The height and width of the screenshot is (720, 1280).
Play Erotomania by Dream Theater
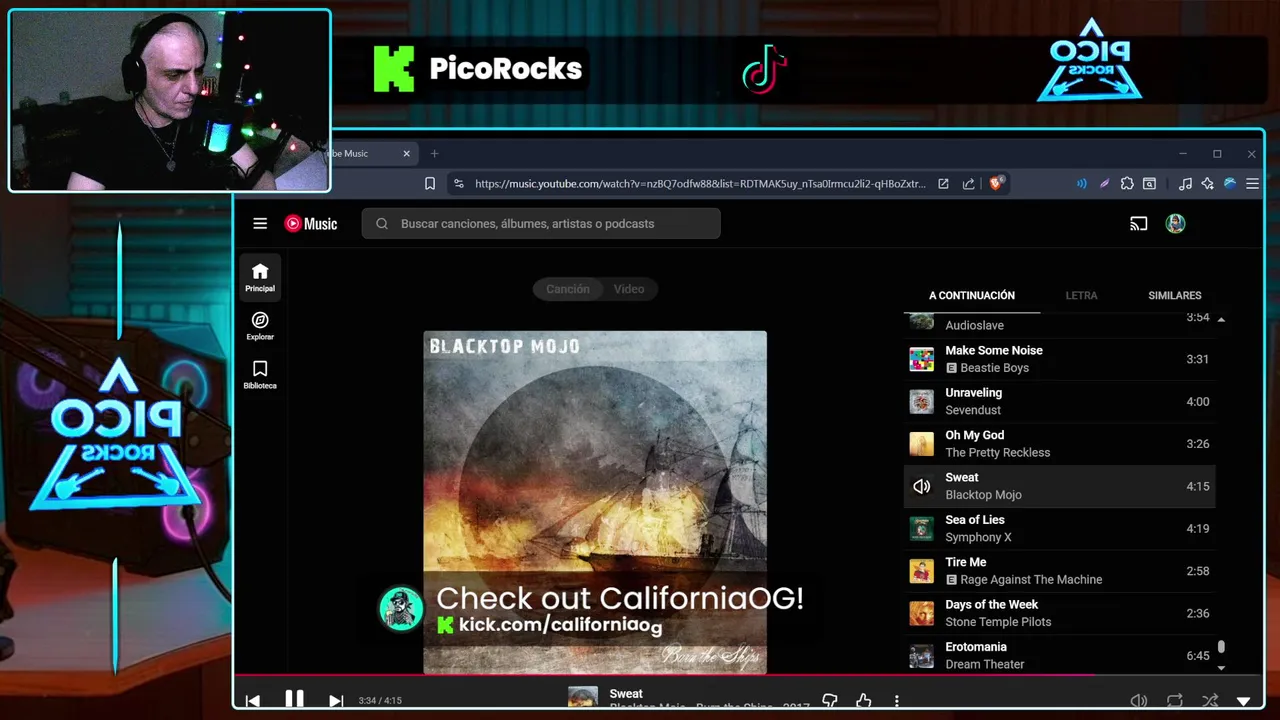[x=1060, y=655]
